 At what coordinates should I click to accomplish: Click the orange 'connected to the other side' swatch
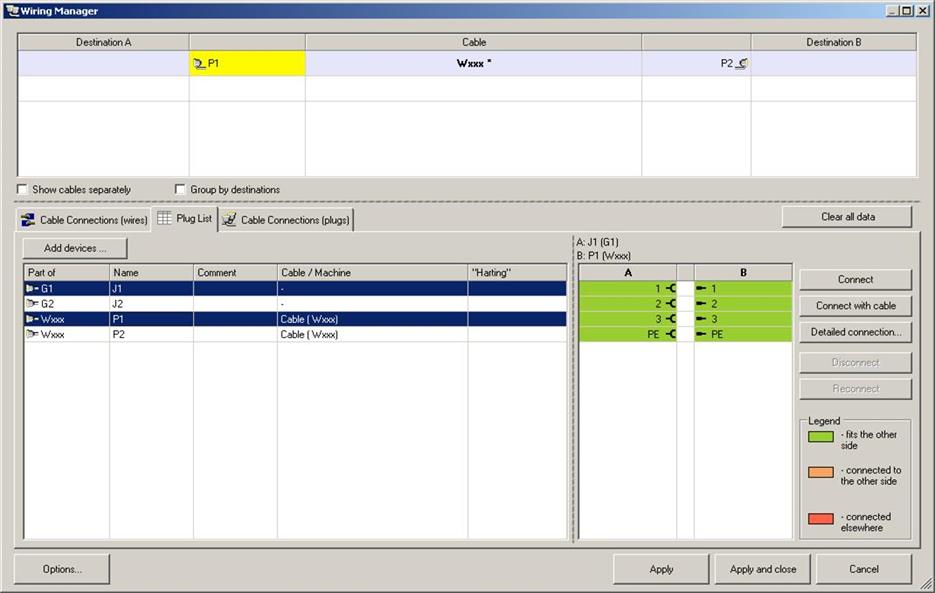[821, 472]
